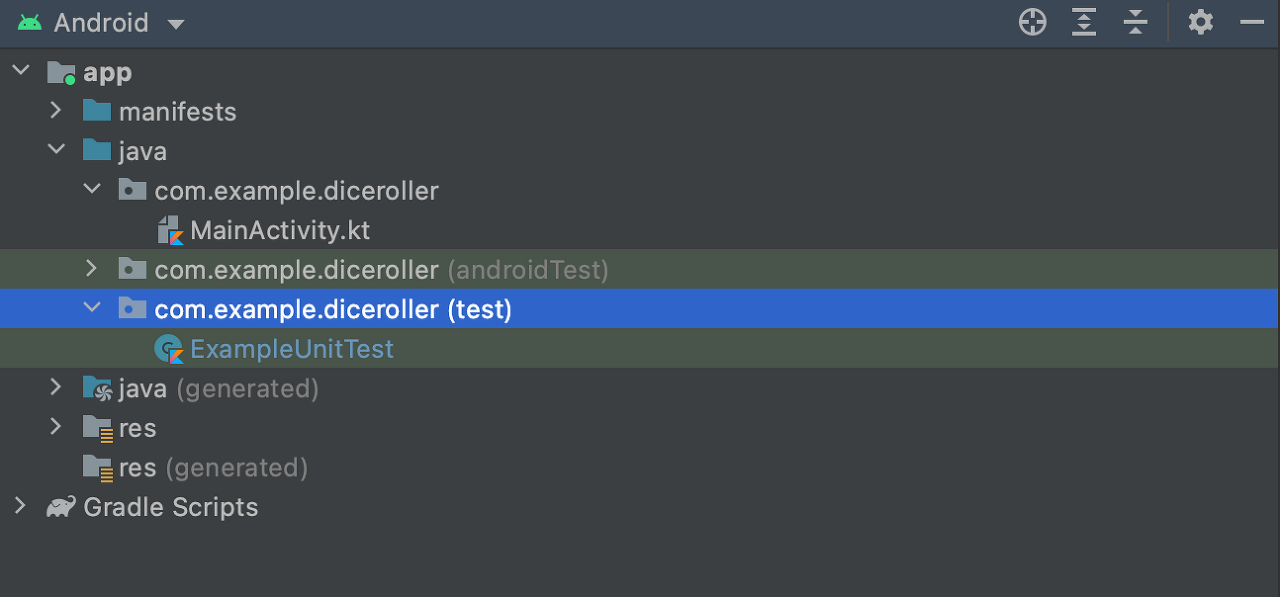
Task: Expand the Gradle Scripts node
Action: (x=19, y=506)
